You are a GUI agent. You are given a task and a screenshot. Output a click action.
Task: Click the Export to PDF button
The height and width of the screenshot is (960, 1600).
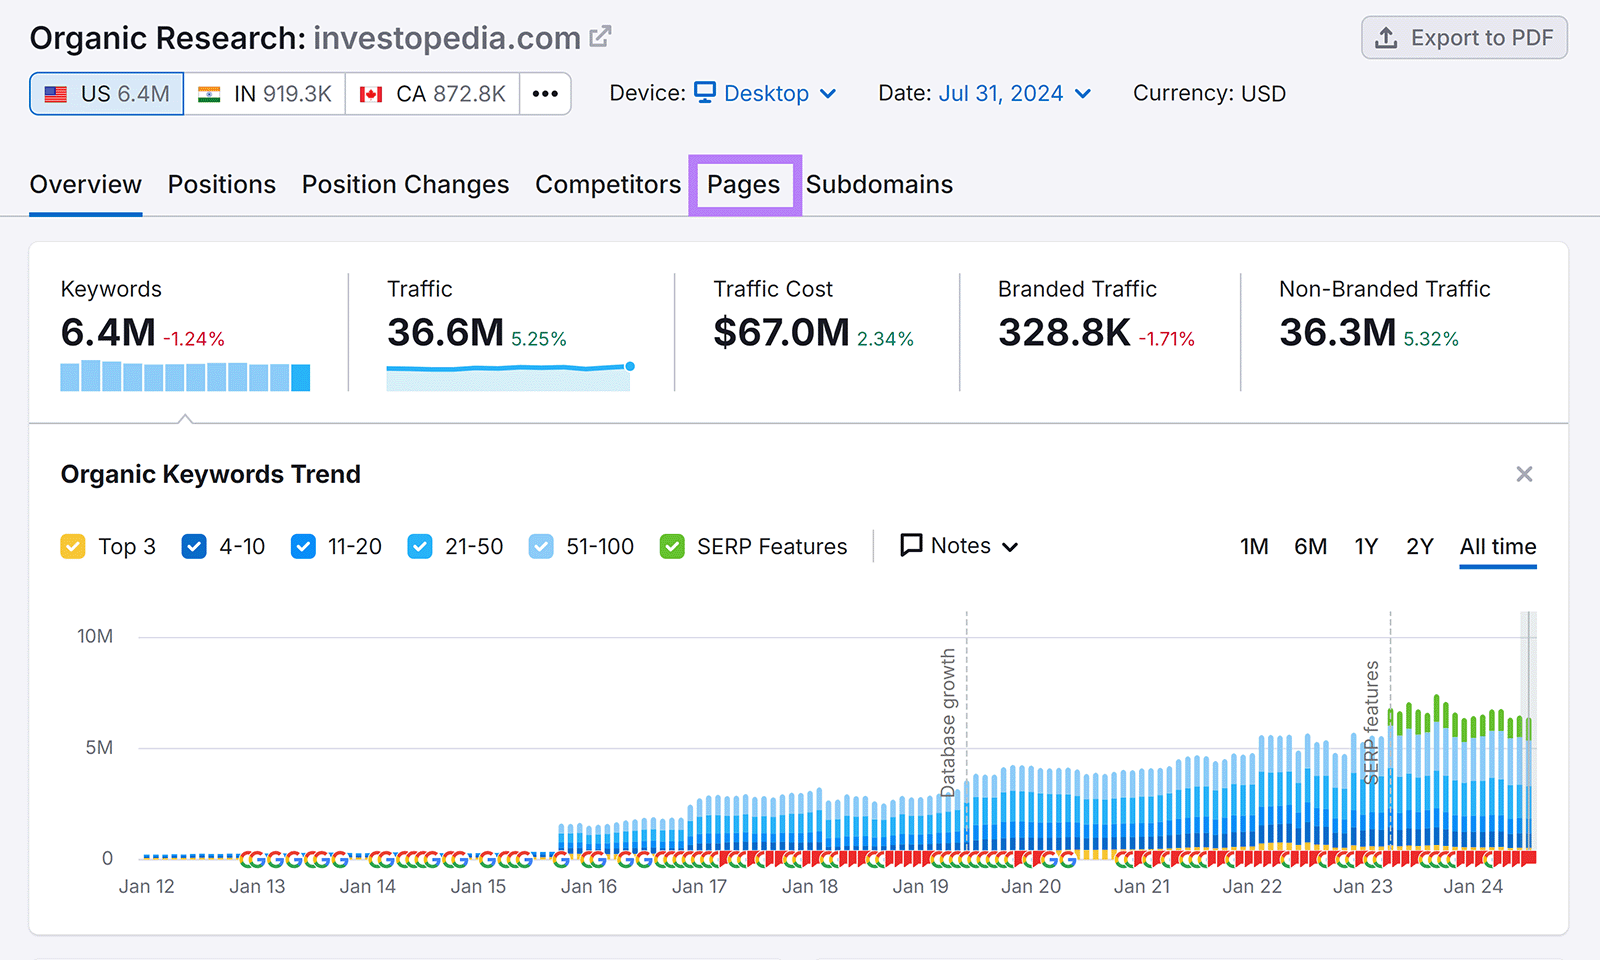tap(1463, 38)
